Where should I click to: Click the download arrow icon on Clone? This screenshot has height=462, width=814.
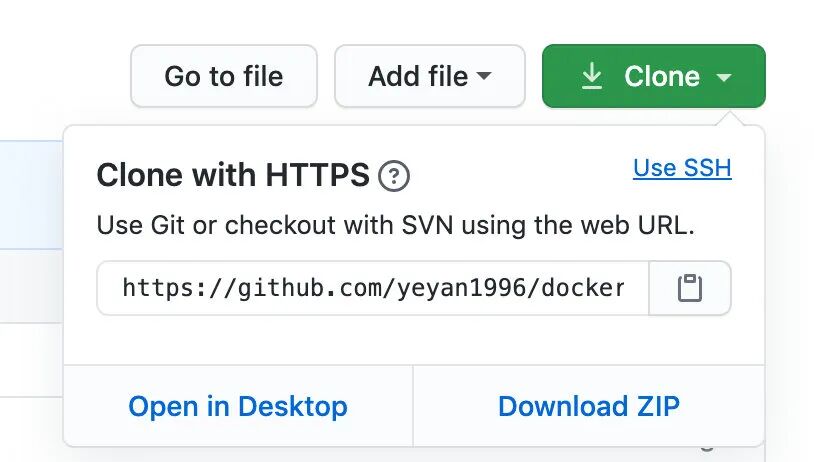pyautogui.click(x=592, y=76)
